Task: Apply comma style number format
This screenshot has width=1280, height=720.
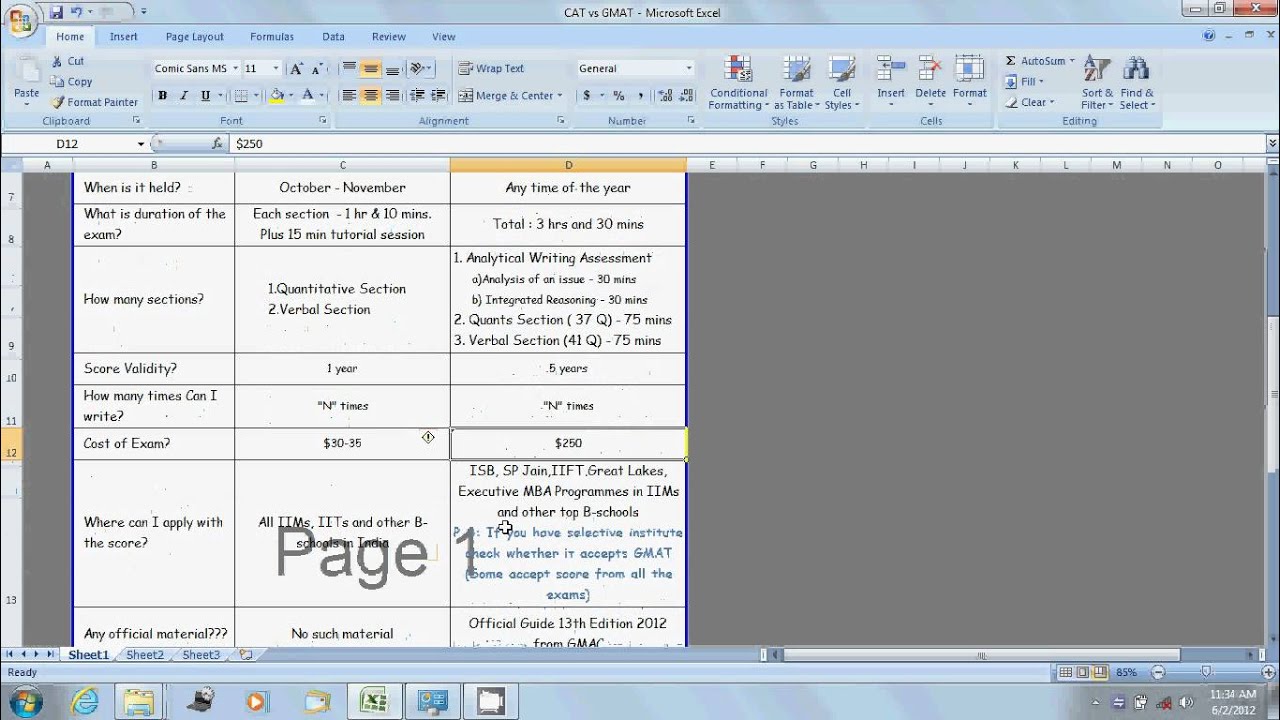Action: 639,96
